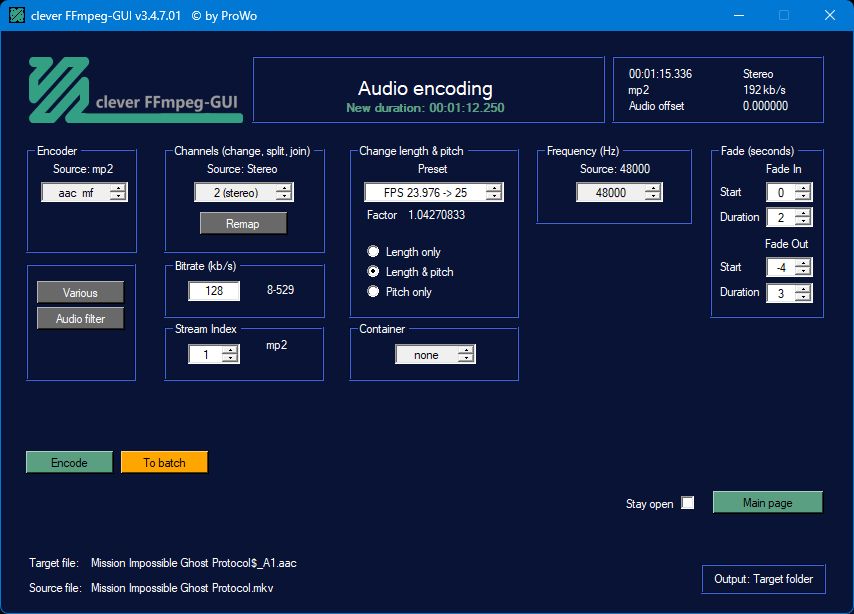This screenshot has height=614, width=854.
Task: Open the Various settings button
Action: 81,293
